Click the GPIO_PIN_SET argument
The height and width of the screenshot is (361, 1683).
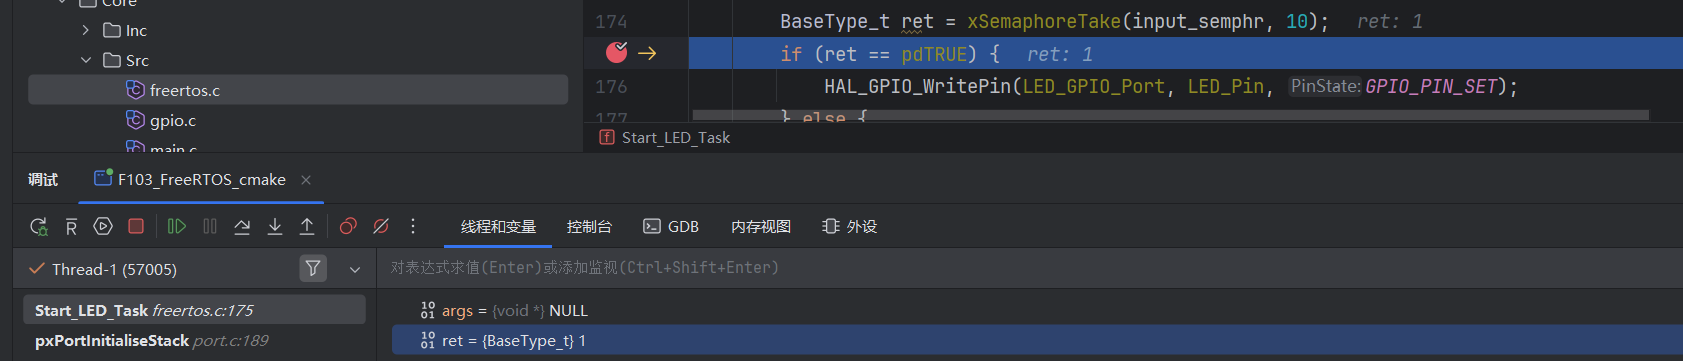[1435, 87]
